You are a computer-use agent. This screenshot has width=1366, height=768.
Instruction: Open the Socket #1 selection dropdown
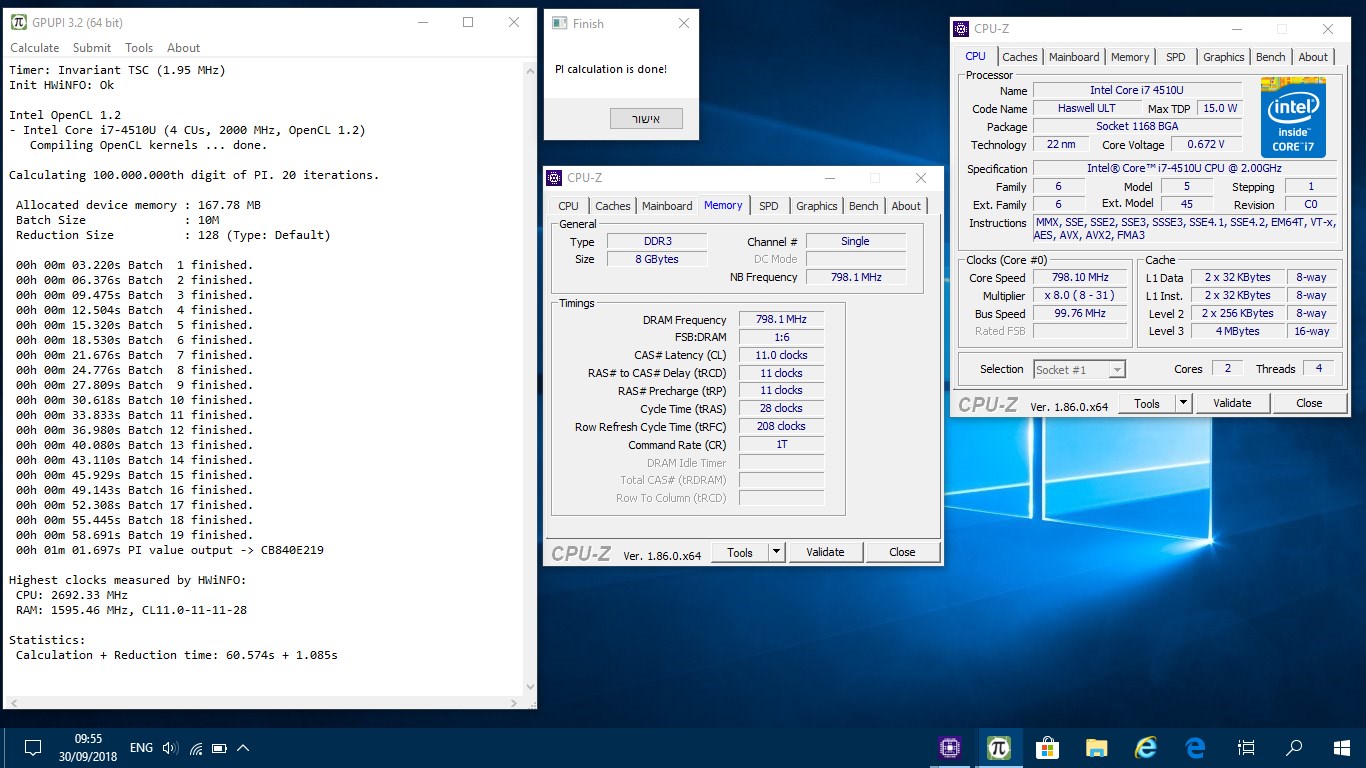pyautogui.click(x=1079, y=369)
